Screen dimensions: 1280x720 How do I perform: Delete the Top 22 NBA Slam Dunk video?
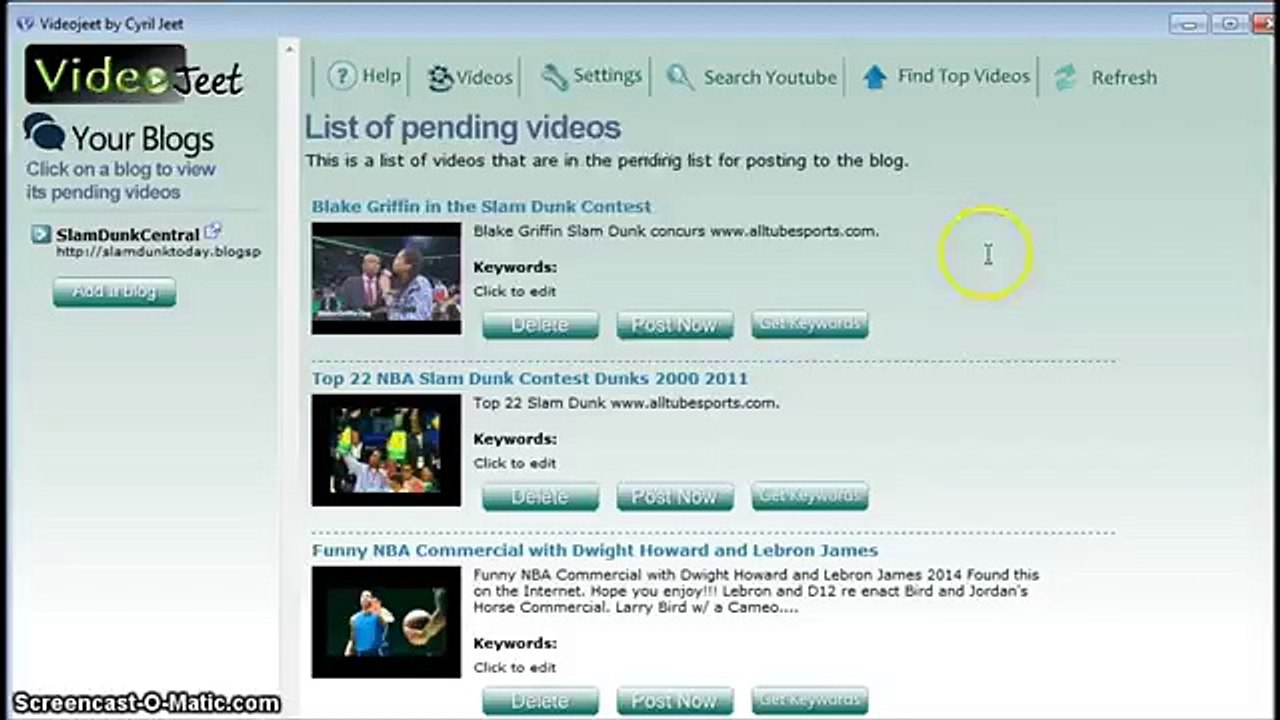[541, 497]
